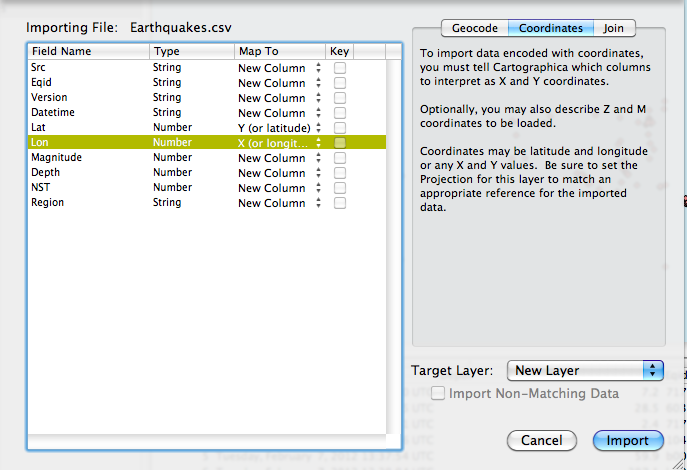The width and height of the screenshot is (687, 470).
Task: Open Map To stepper for Datetime
Action: click(319, 113)
